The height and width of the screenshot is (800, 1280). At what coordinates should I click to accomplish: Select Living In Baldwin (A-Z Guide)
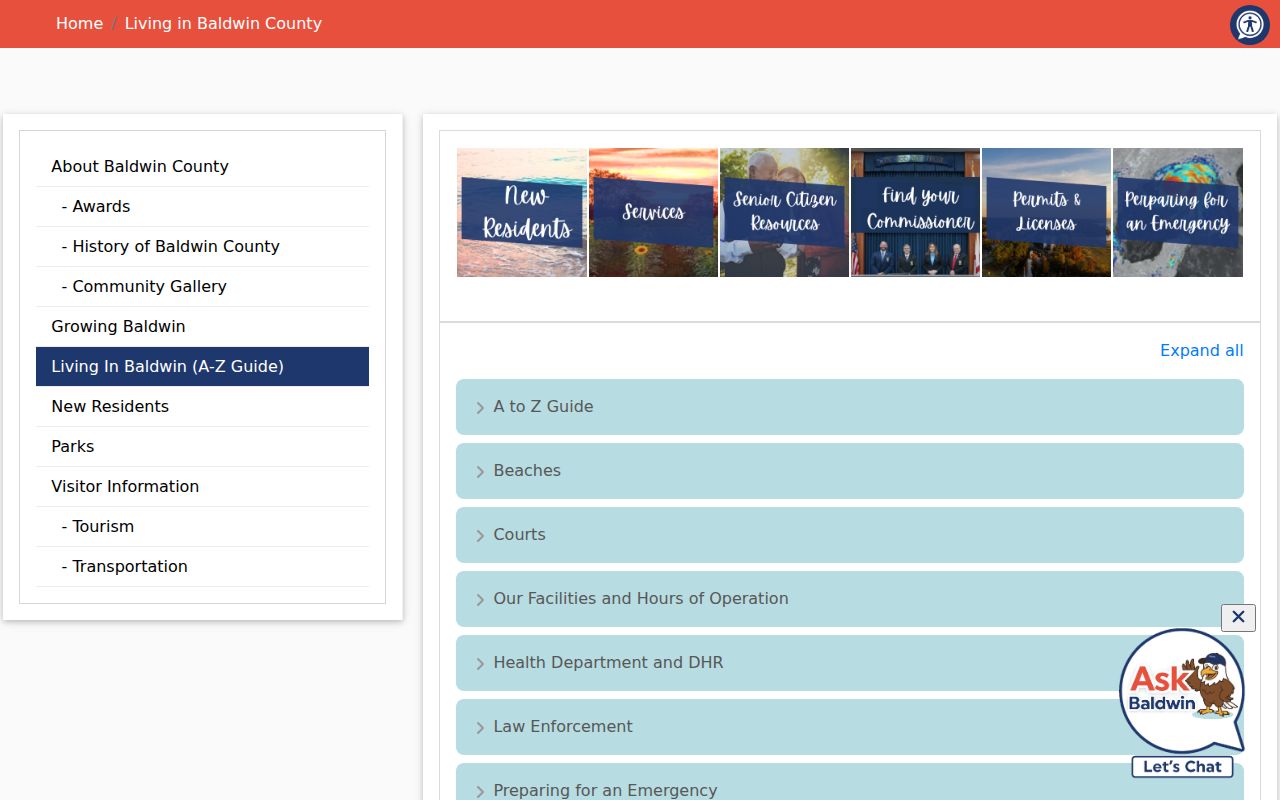pos(202,367)
